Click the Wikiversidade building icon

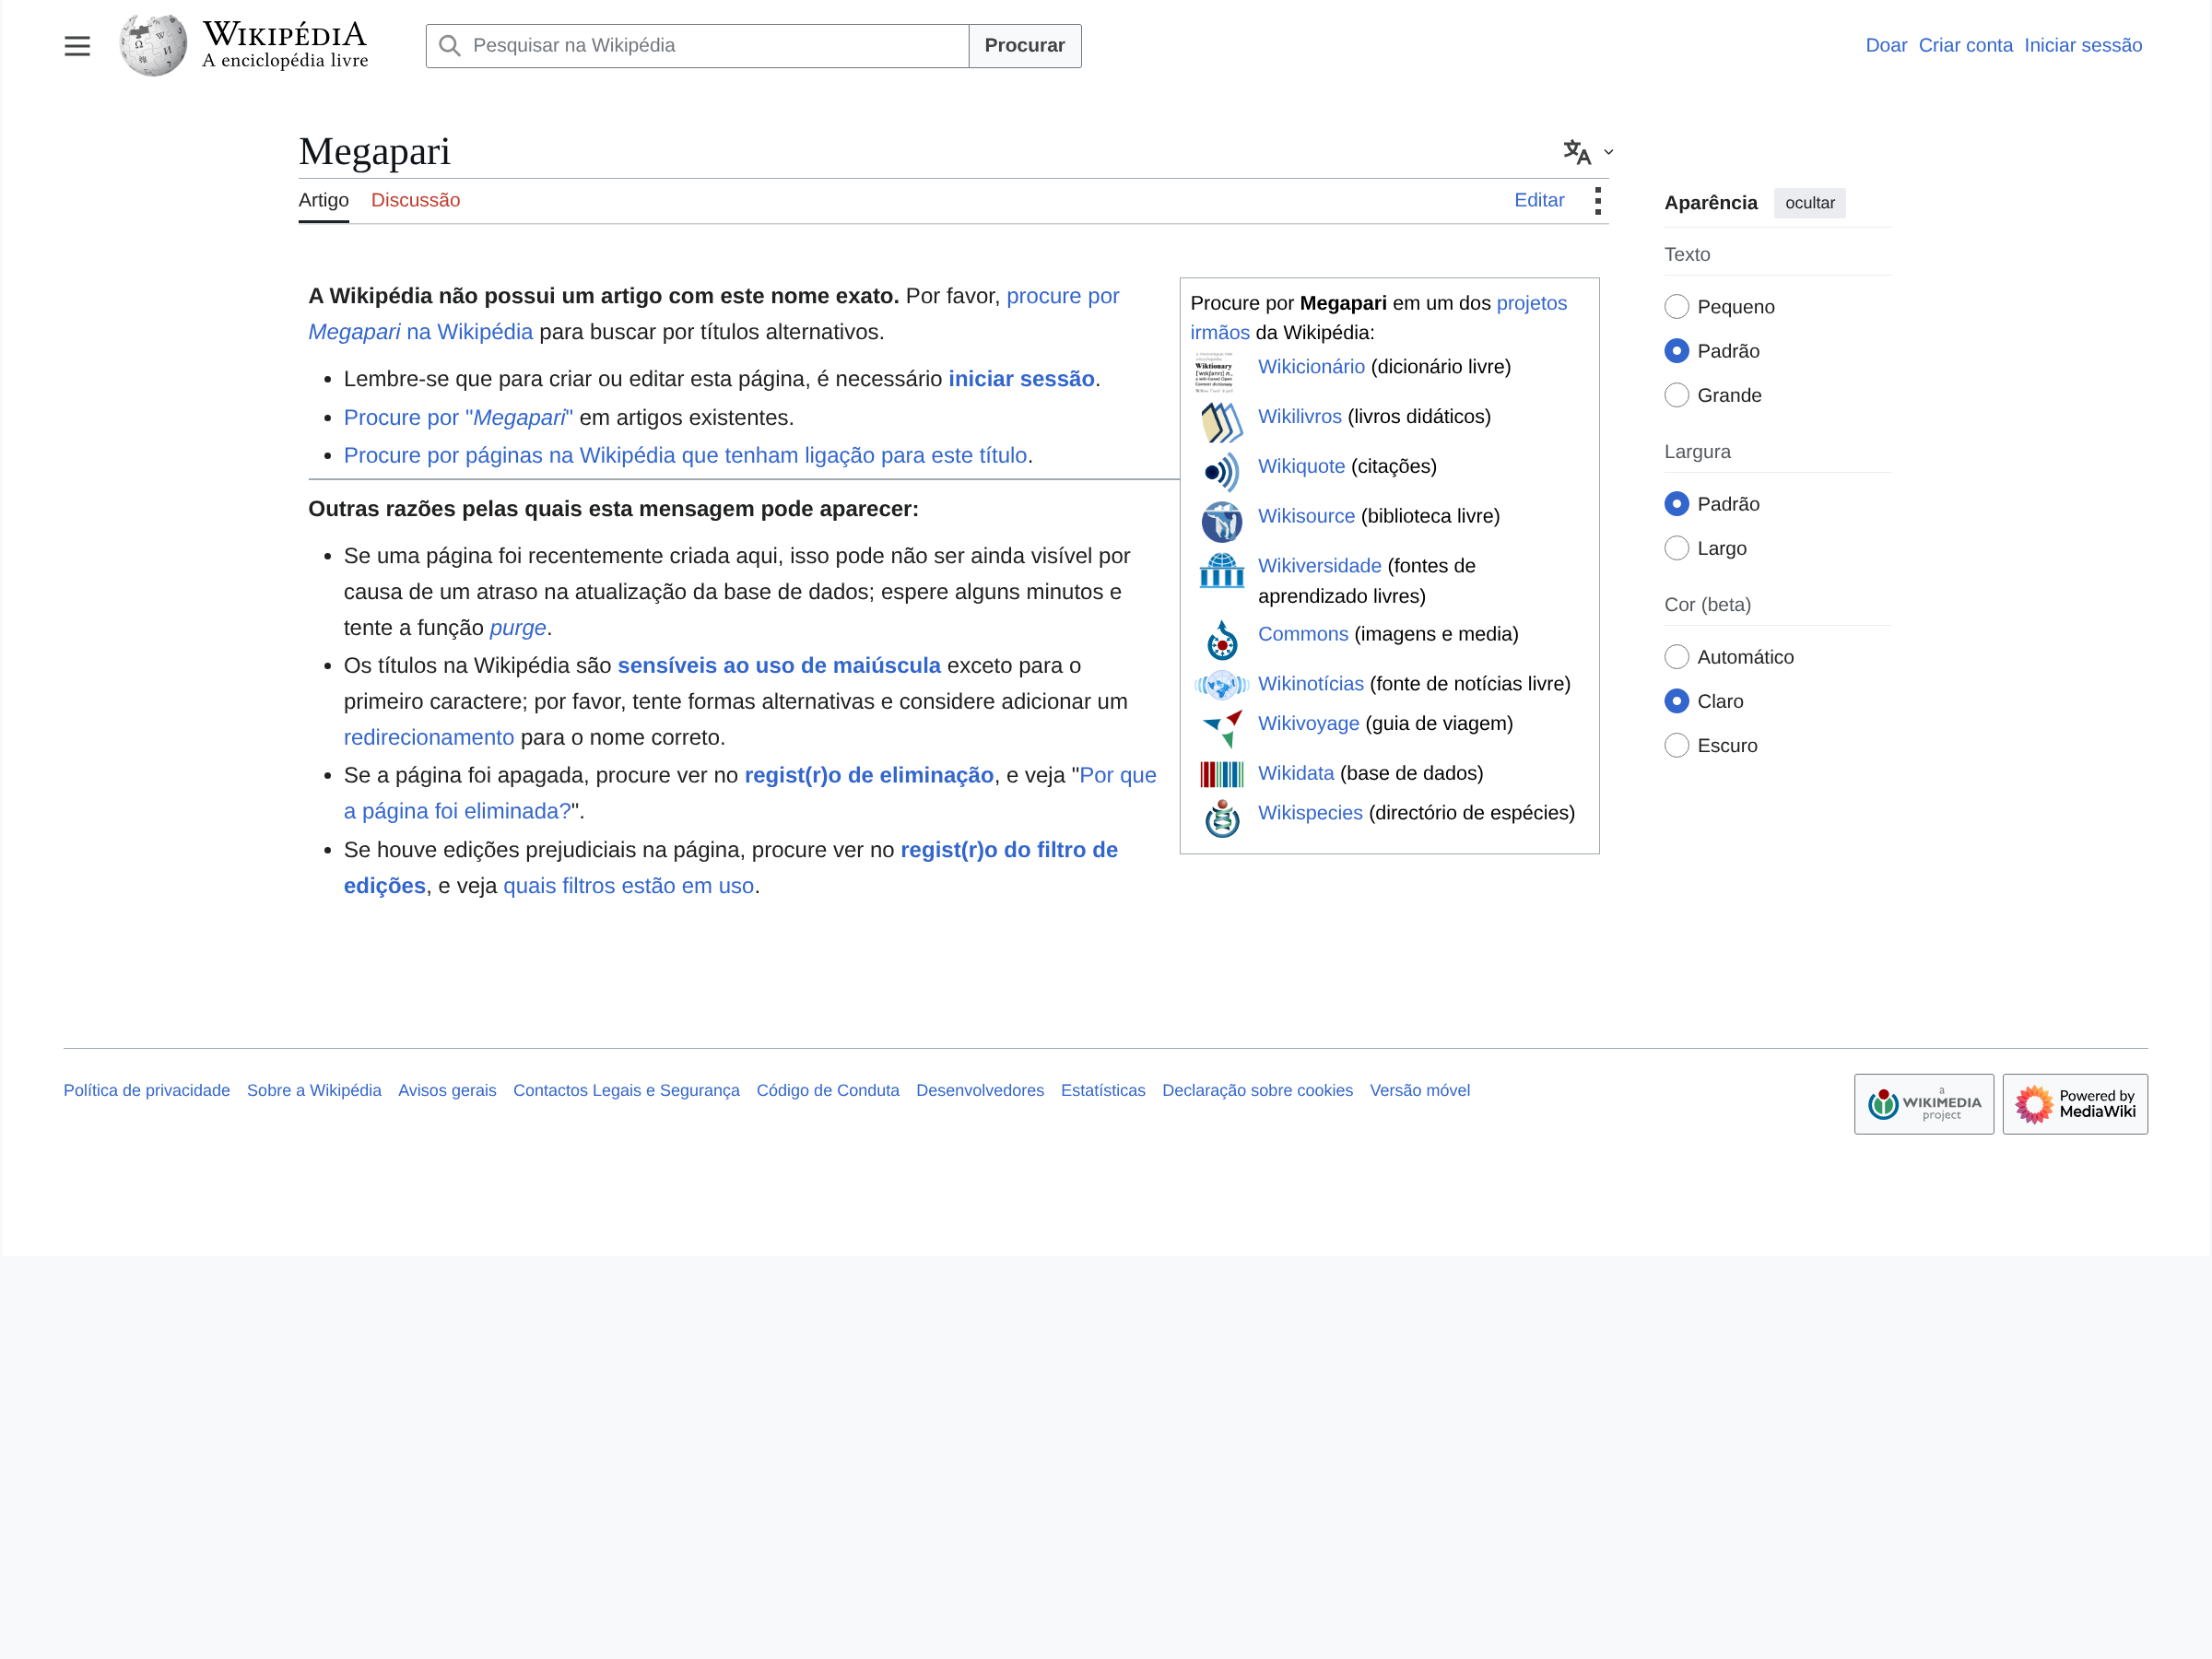pos(1222,571)
